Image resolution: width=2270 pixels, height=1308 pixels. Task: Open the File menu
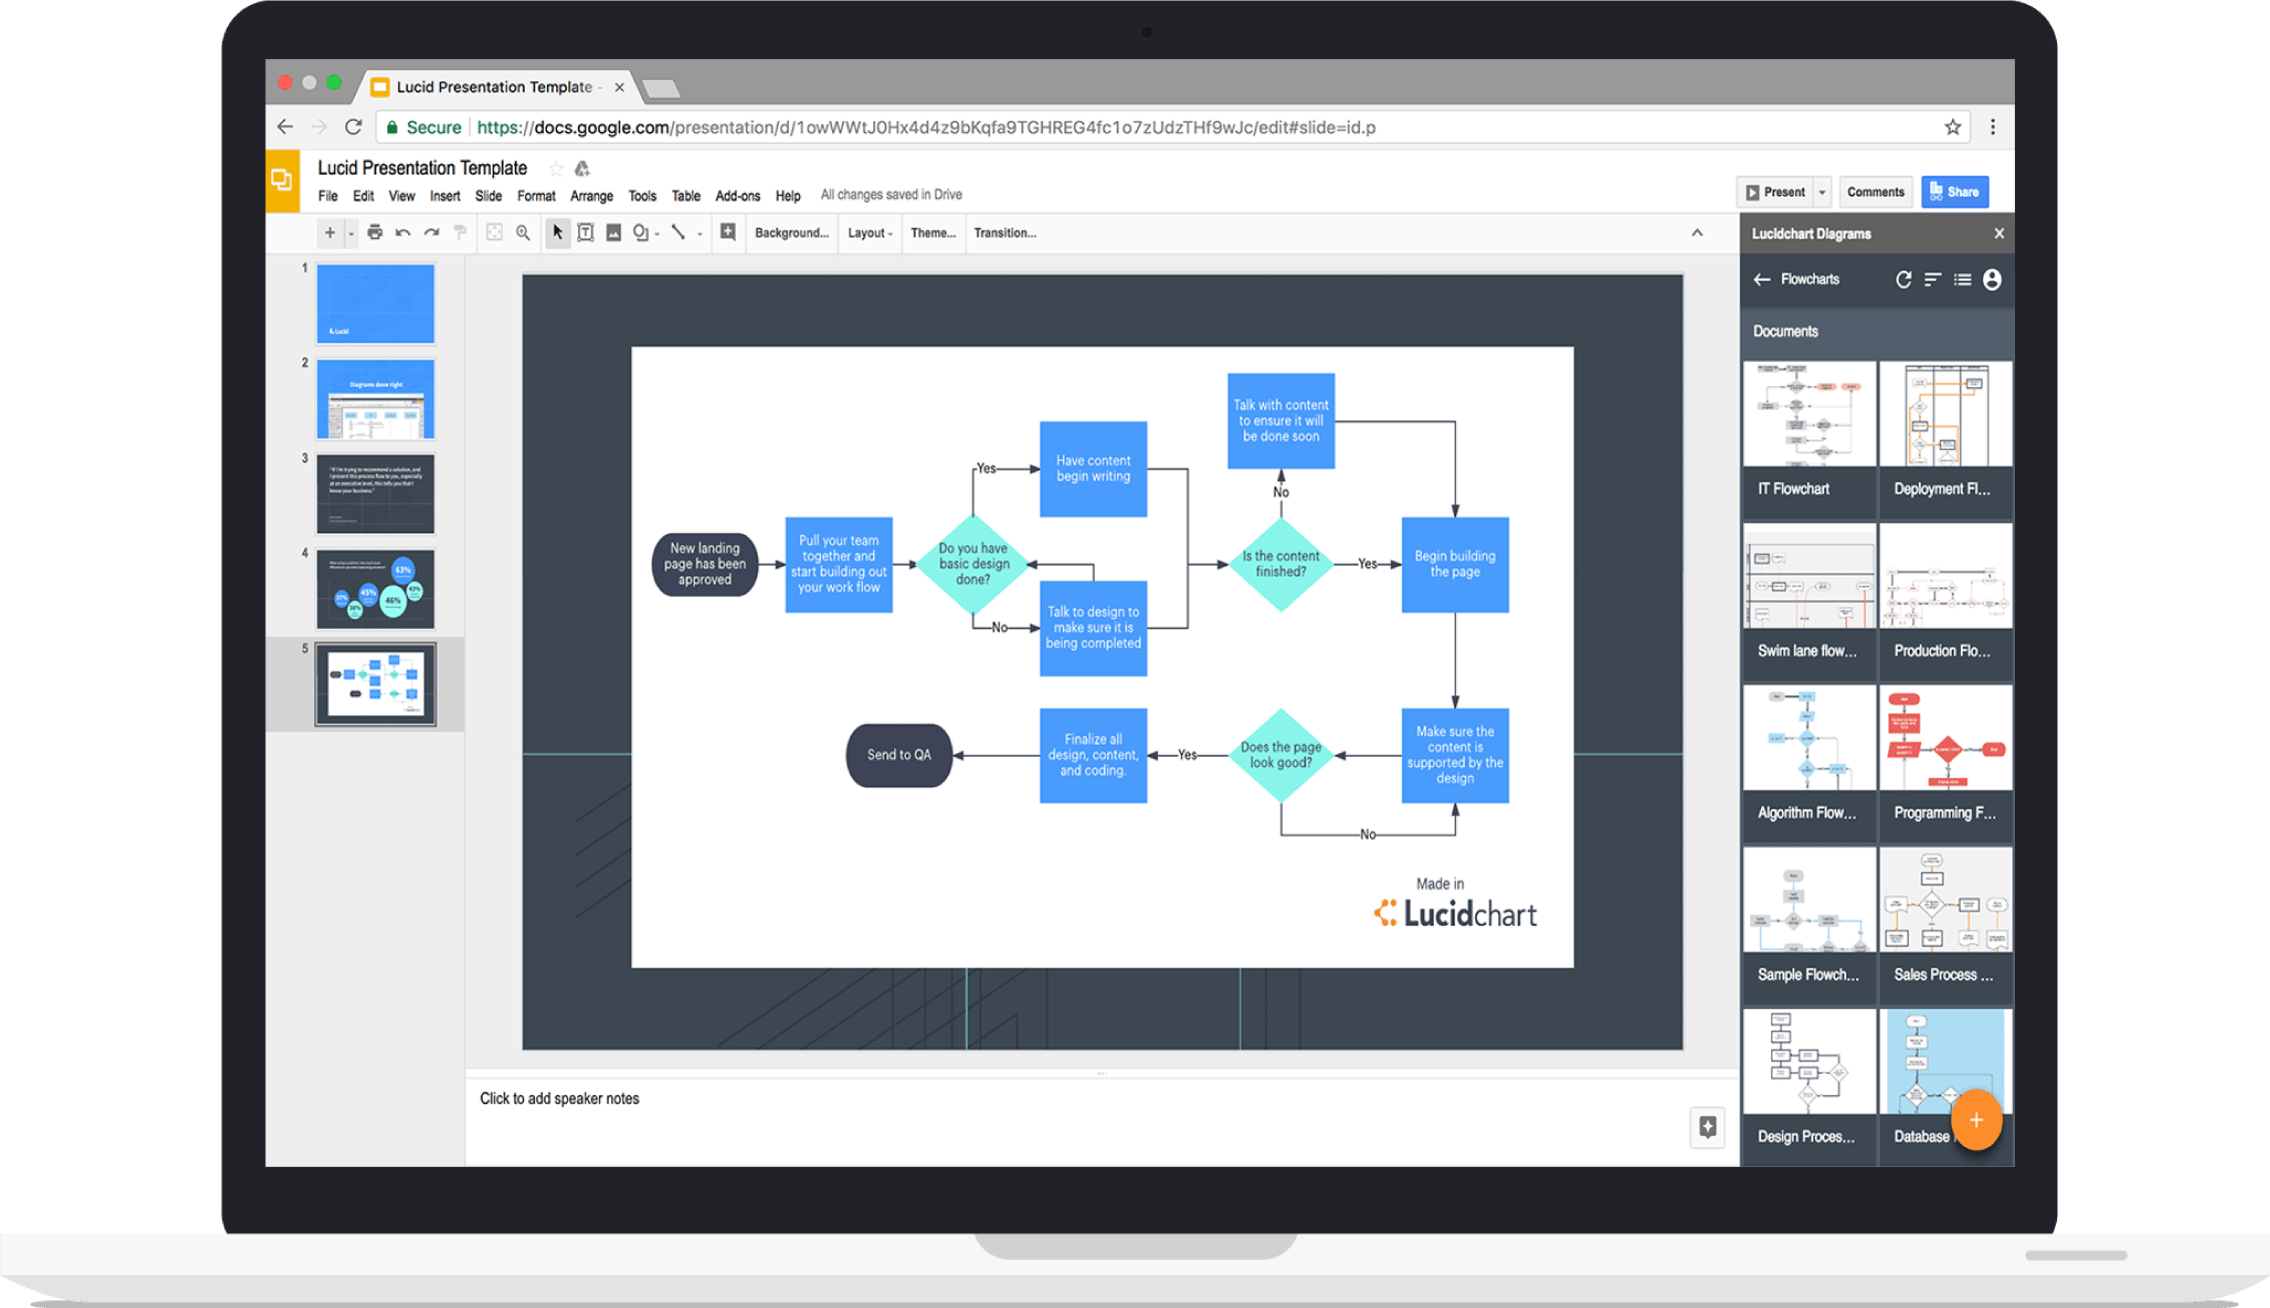pyautogui.click(x=328, y=196)
